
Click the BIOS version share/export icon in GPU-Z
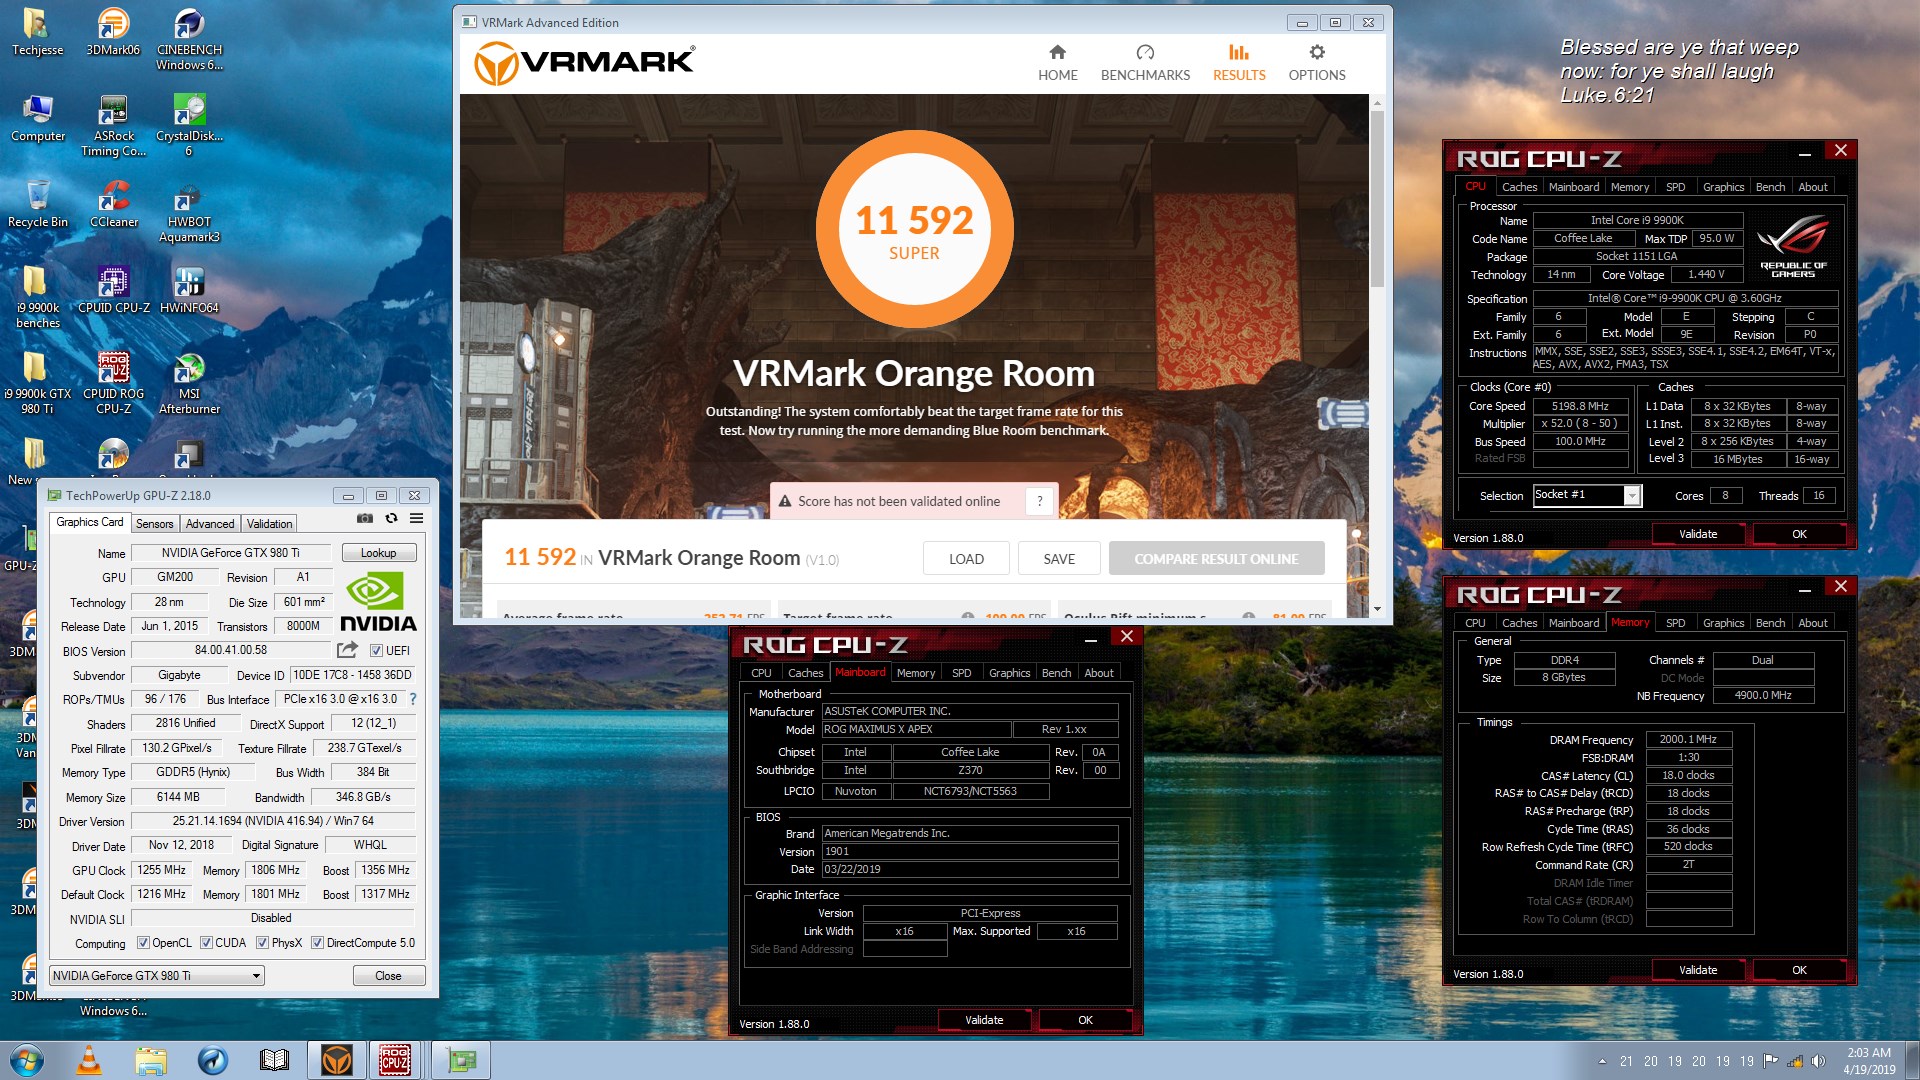click(347, 650)
